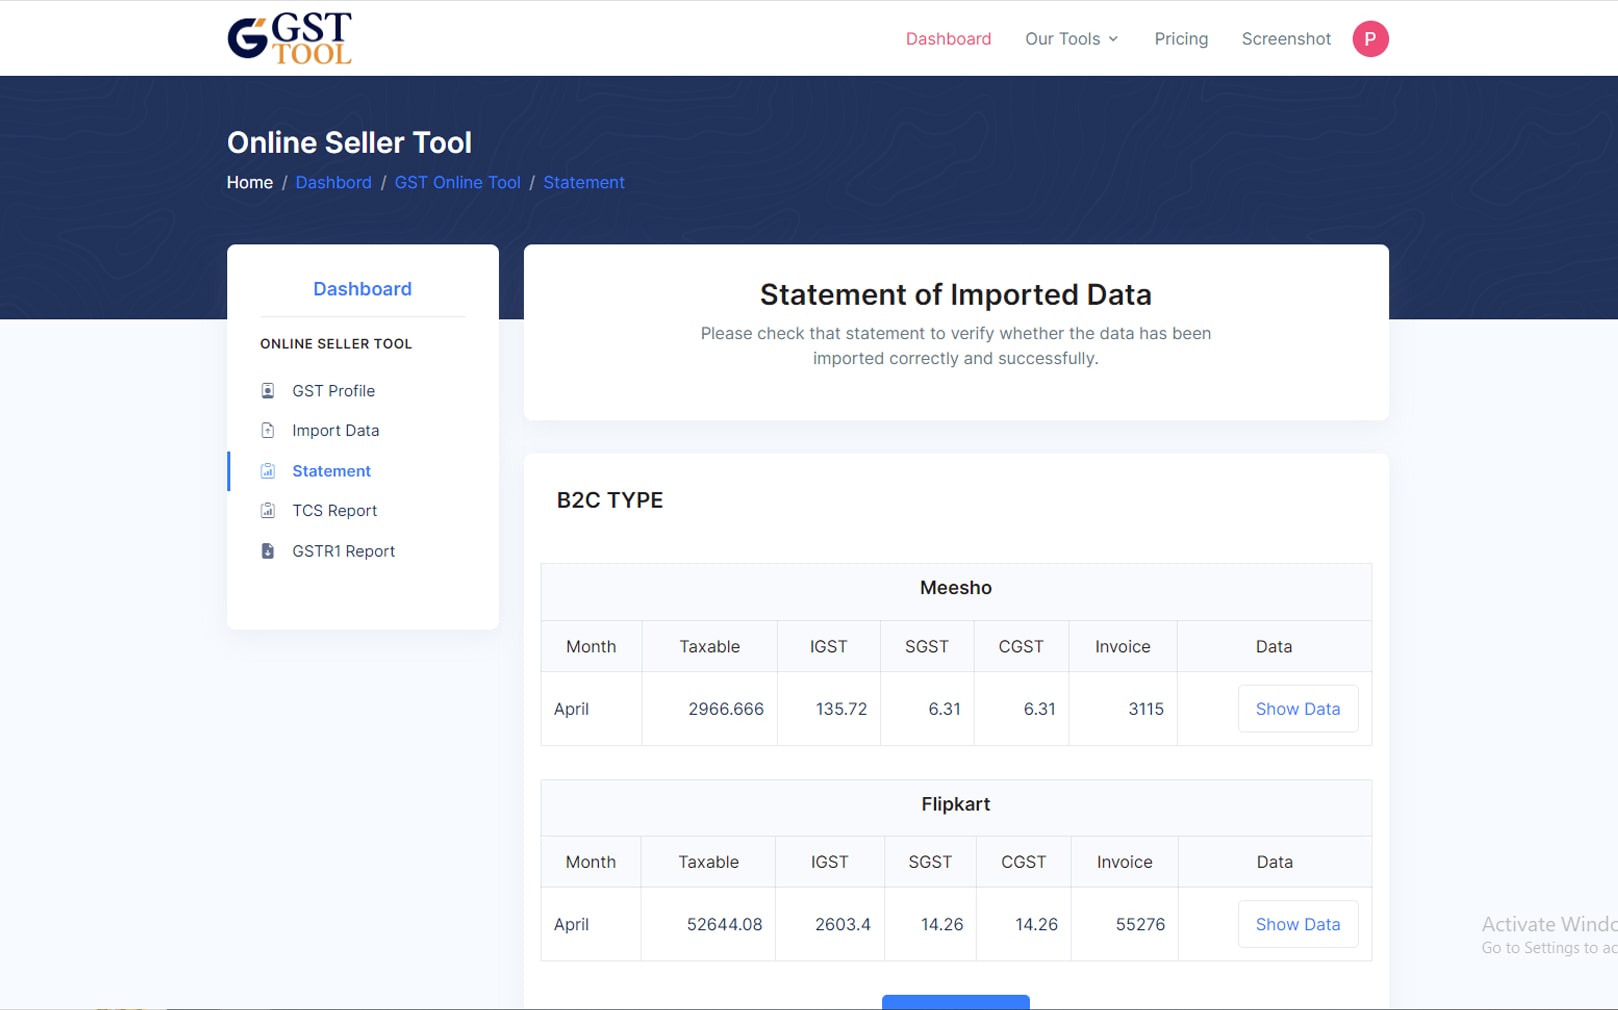The height and width of the screenshot is (1010, 1618).
Task: Click the GST Profile sidebar icon
Action: [x=267, y=391]
